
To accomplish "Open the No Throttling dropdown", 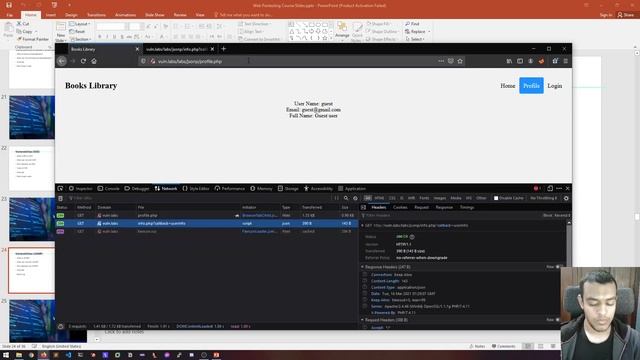I will 543,198.
